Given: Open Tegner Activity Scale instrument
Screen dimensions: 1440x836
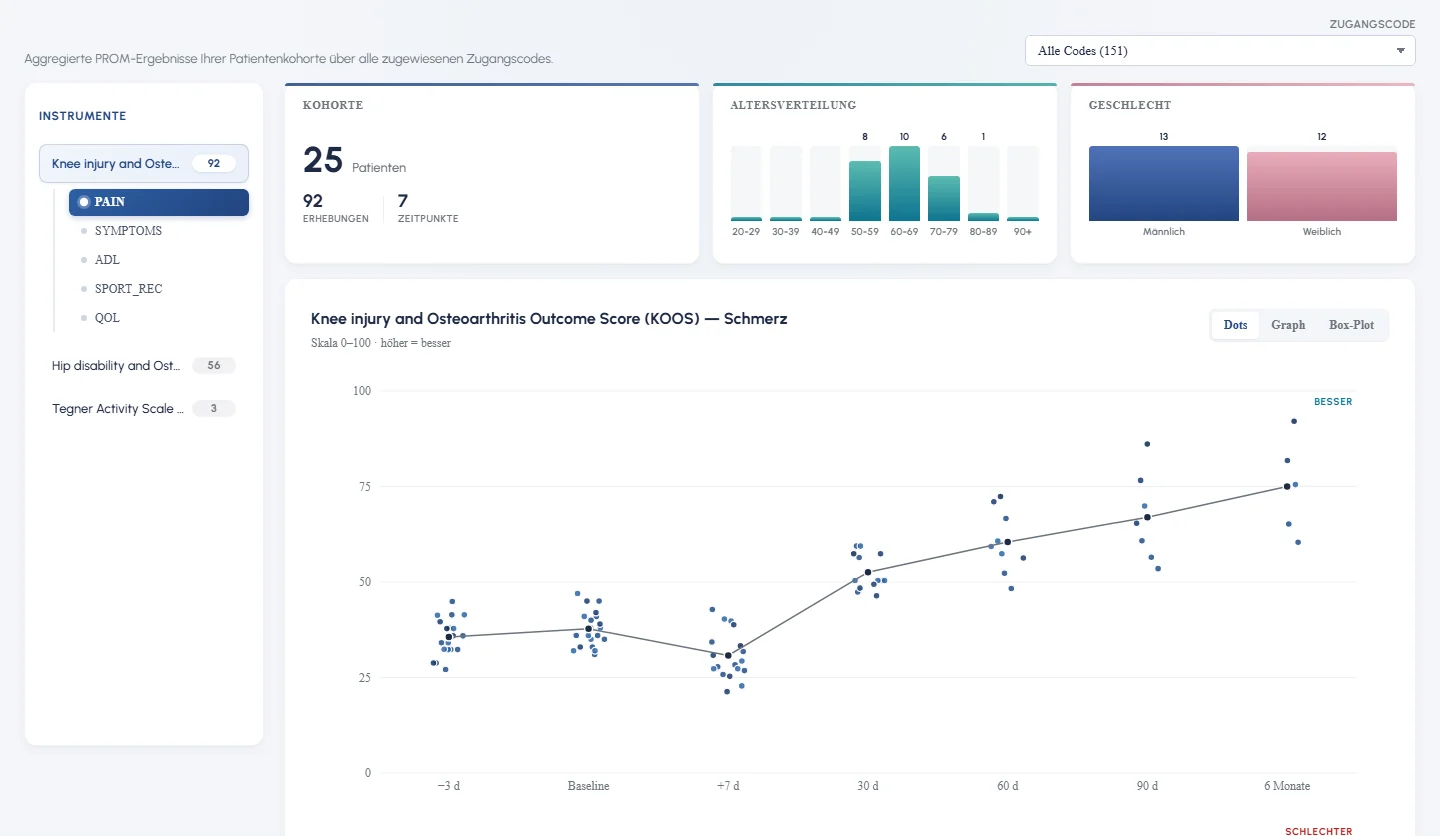Looking at the screenshot, I should (144, 409).
